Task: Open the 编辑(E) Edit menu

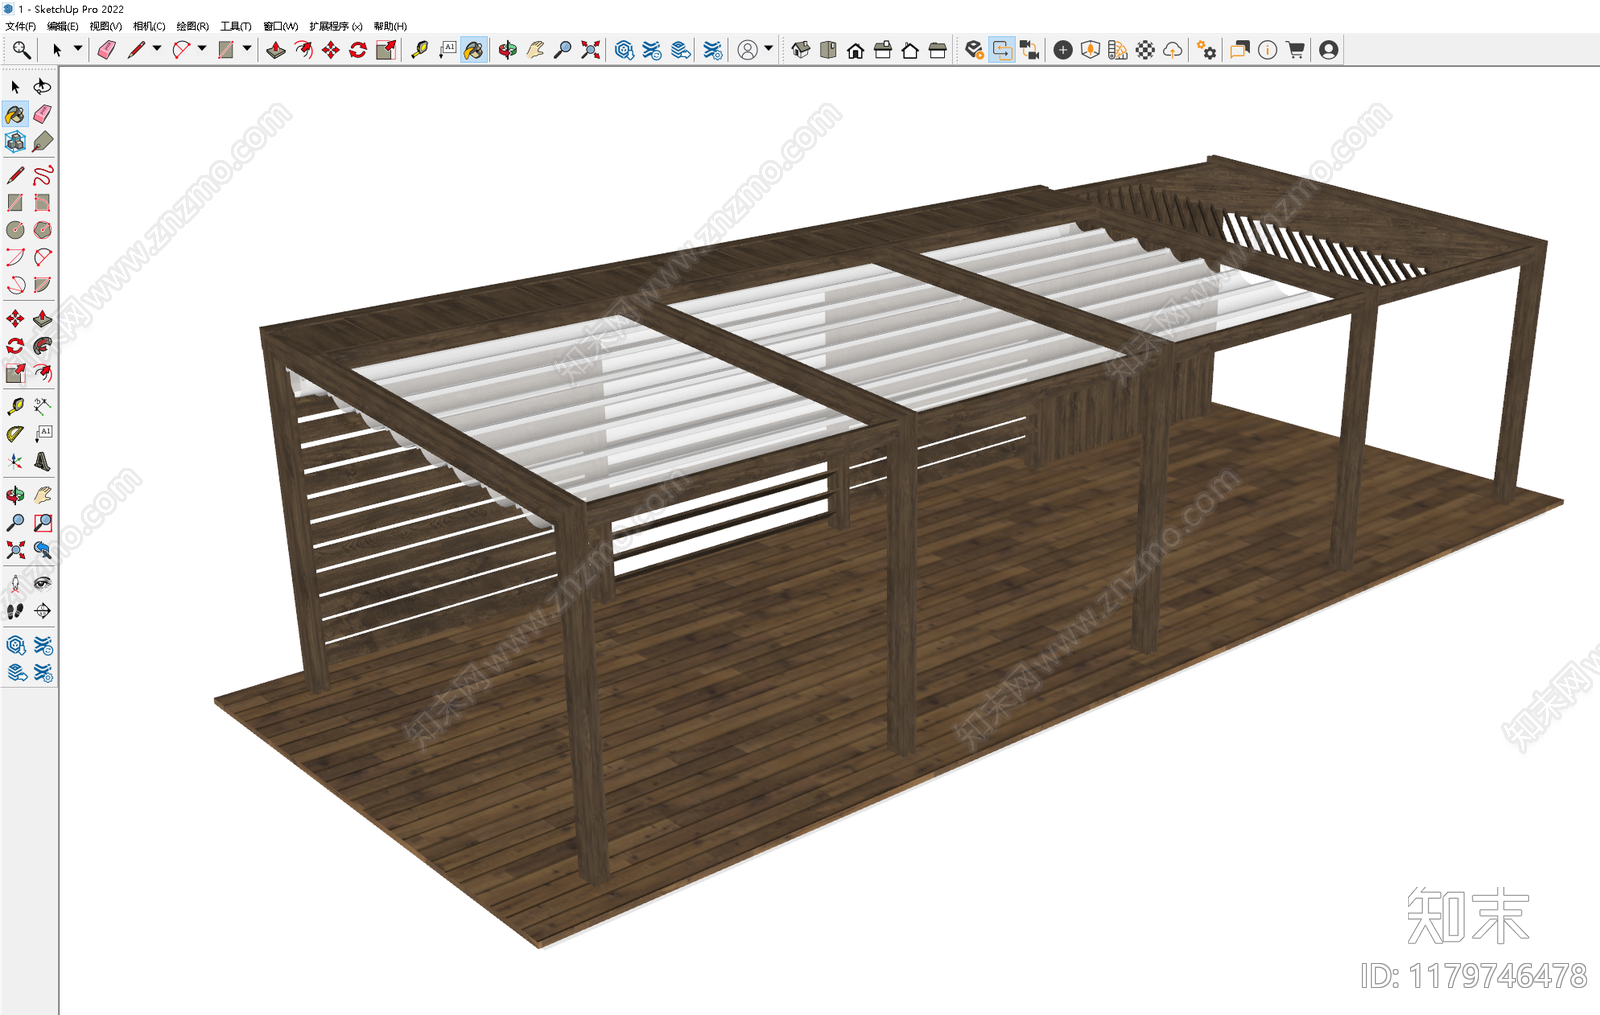Action: pyautogui.click(x=63, y=26)
